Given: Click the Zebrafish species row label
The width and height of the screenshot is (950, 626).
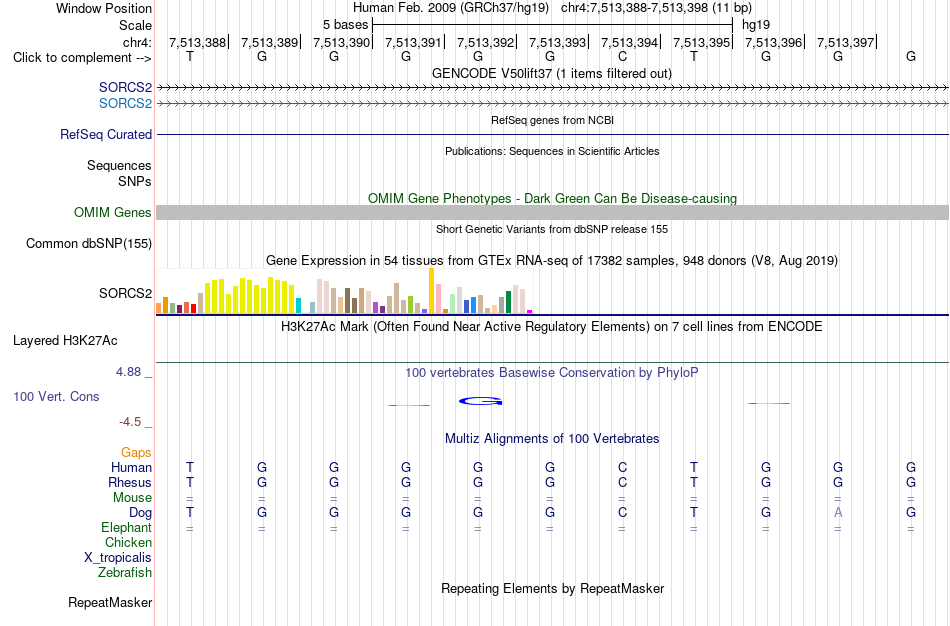Looking at the screenshot, I should 125,573.
